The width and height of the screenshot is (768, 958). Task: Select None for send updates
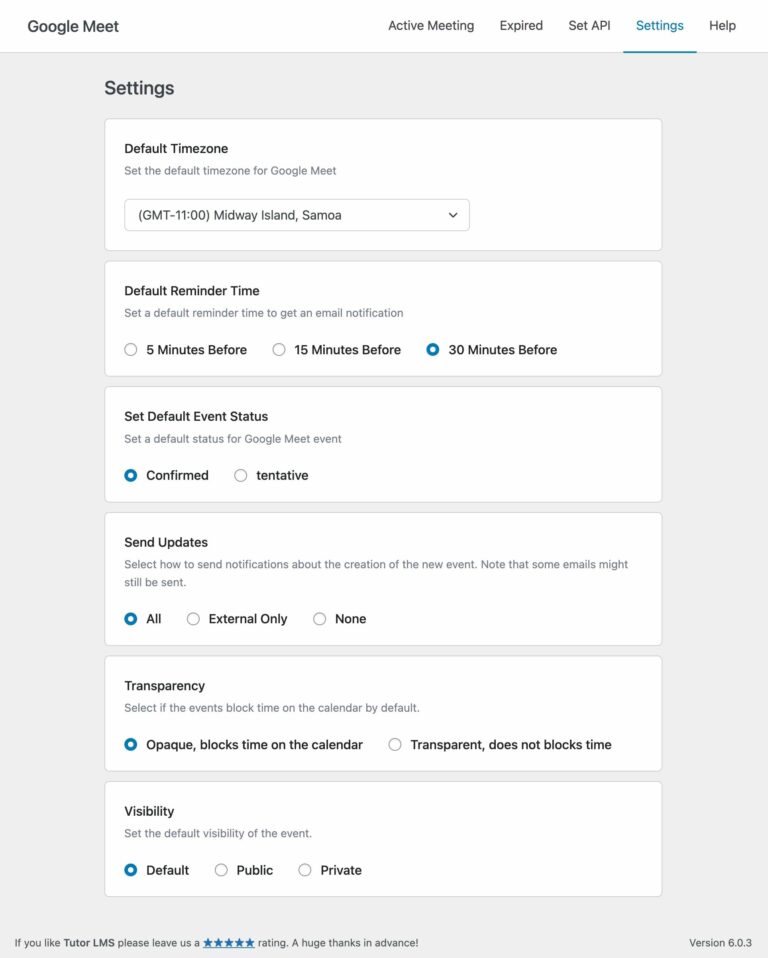[319, 618]
